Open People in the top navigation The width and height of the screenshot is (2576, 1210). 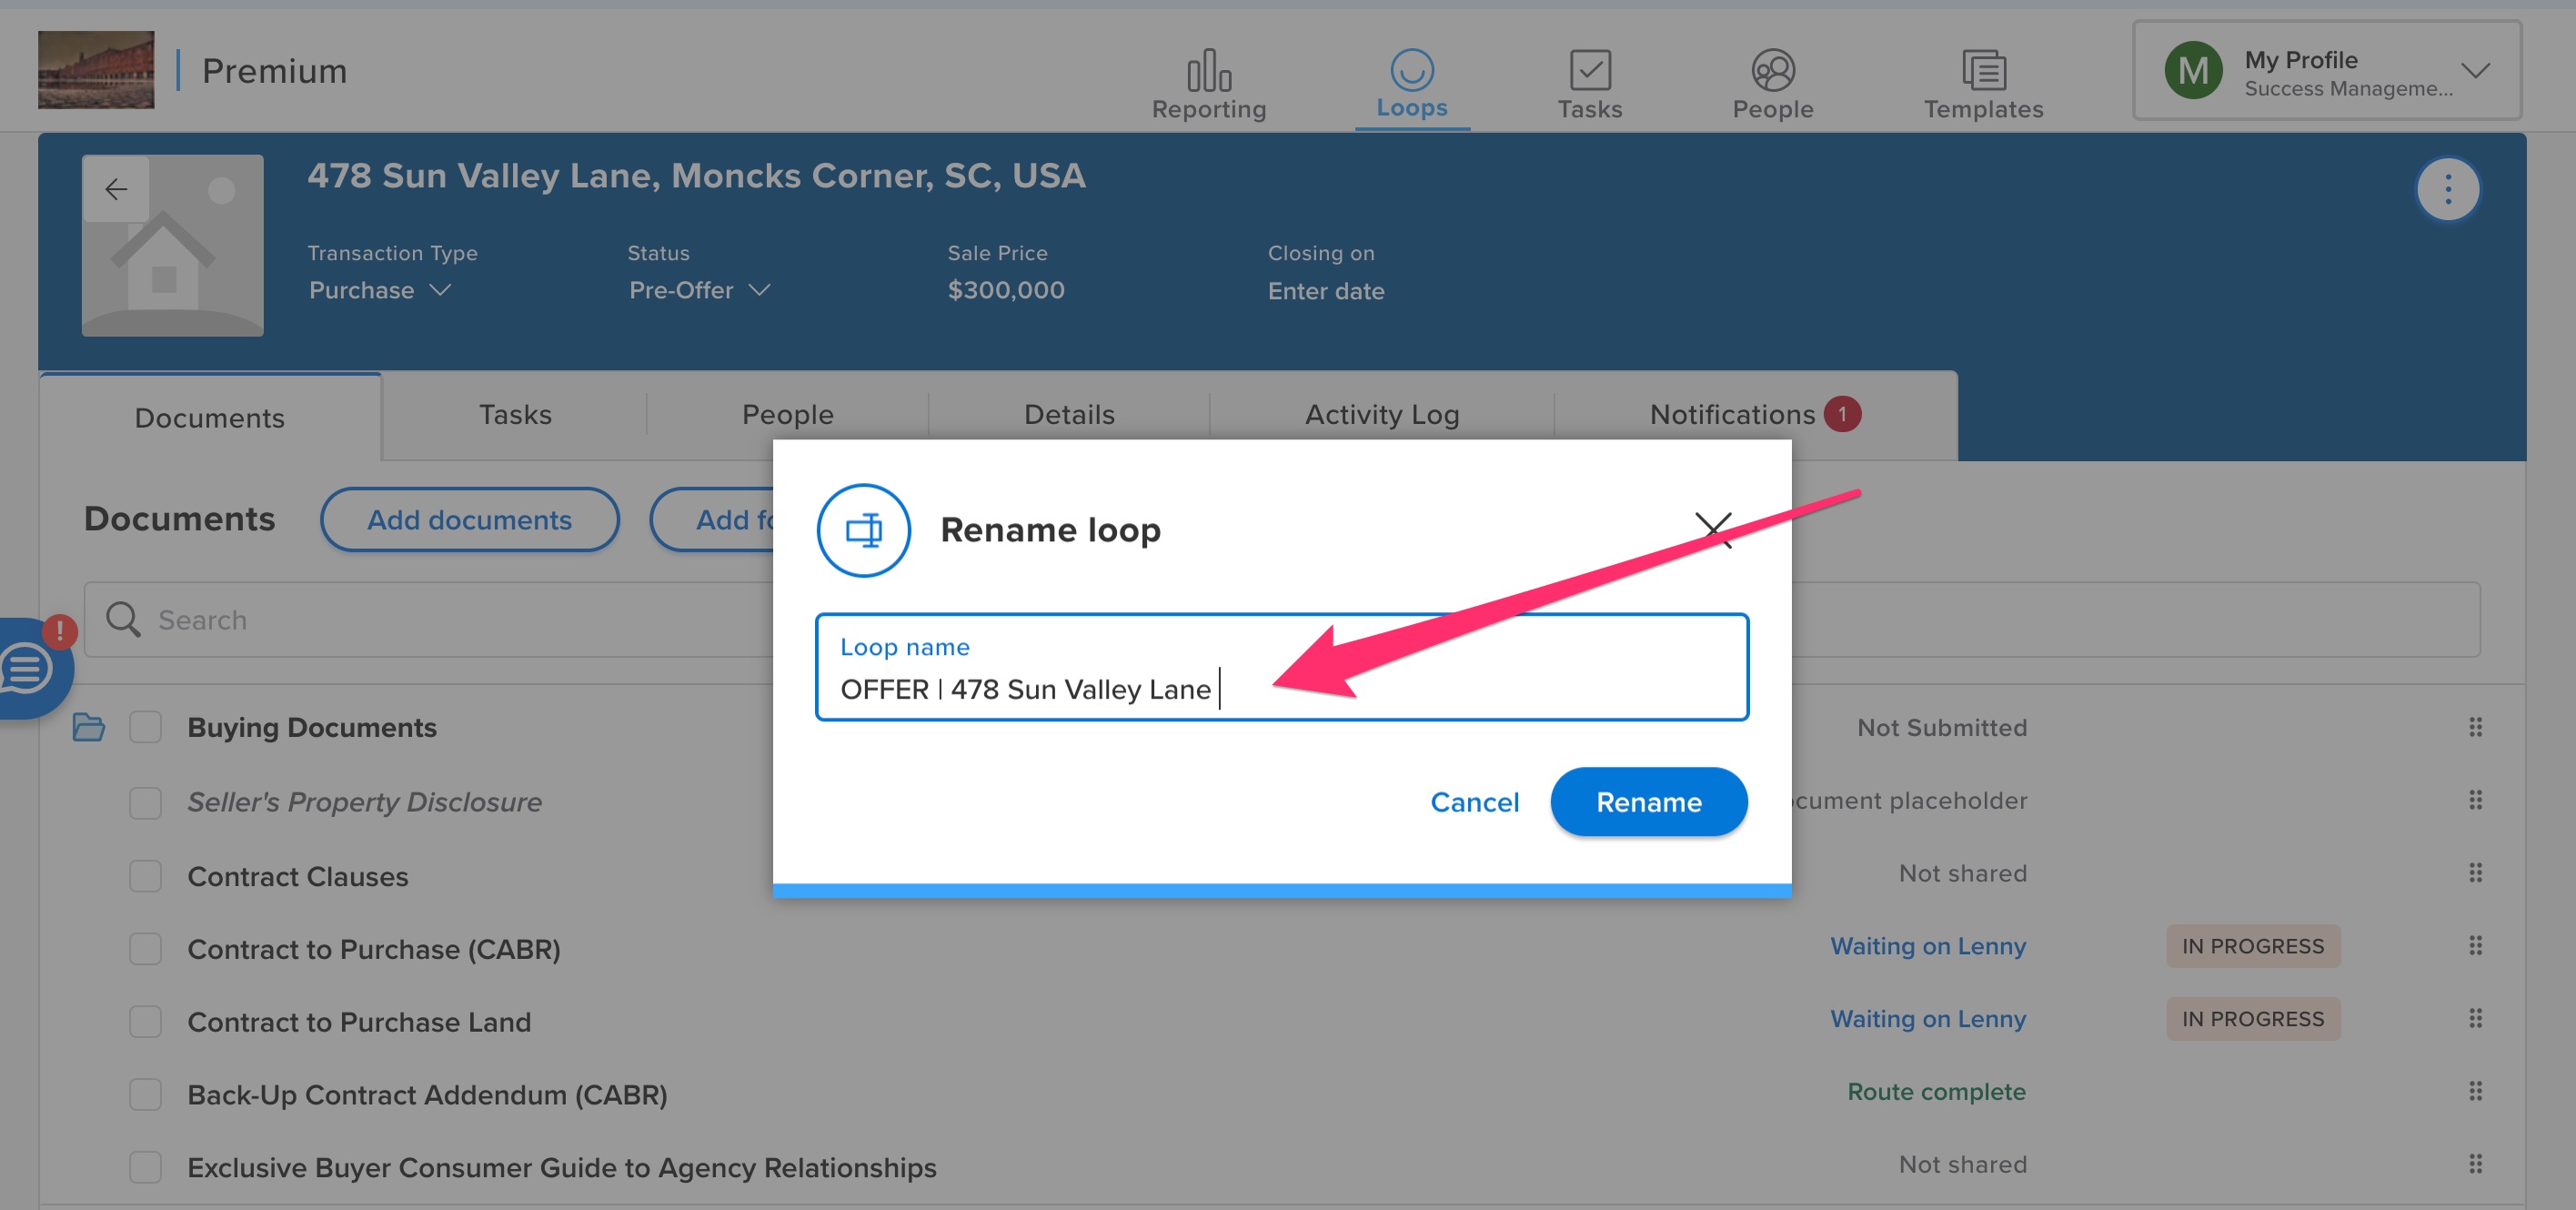[x=1772, y=85]
